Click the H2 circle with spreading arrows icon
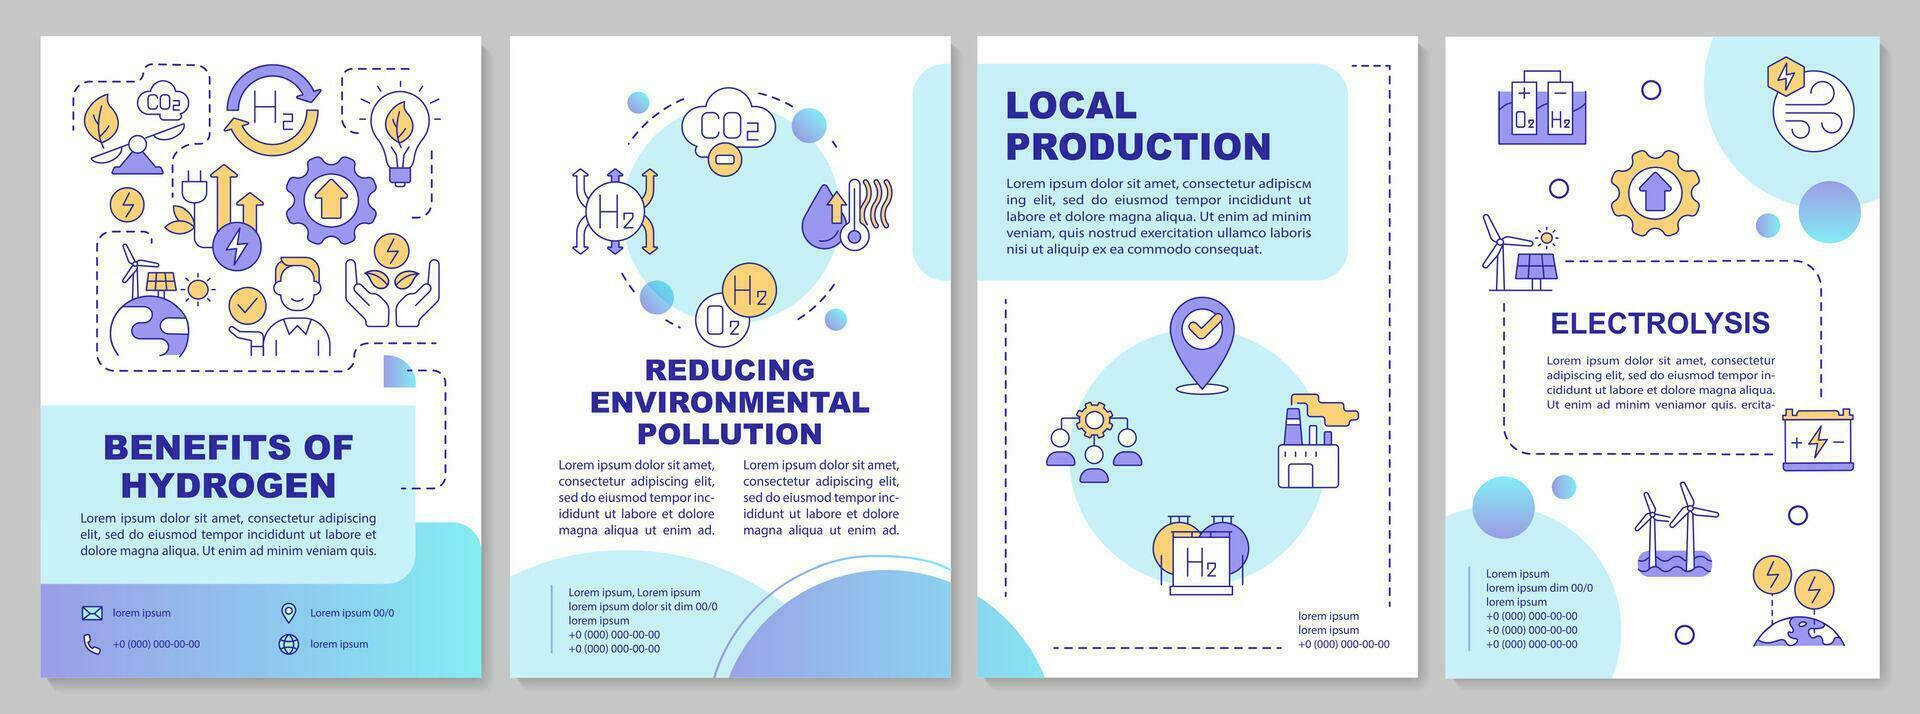The height and width of the screenshot is (714, 1920). (614, 211)
